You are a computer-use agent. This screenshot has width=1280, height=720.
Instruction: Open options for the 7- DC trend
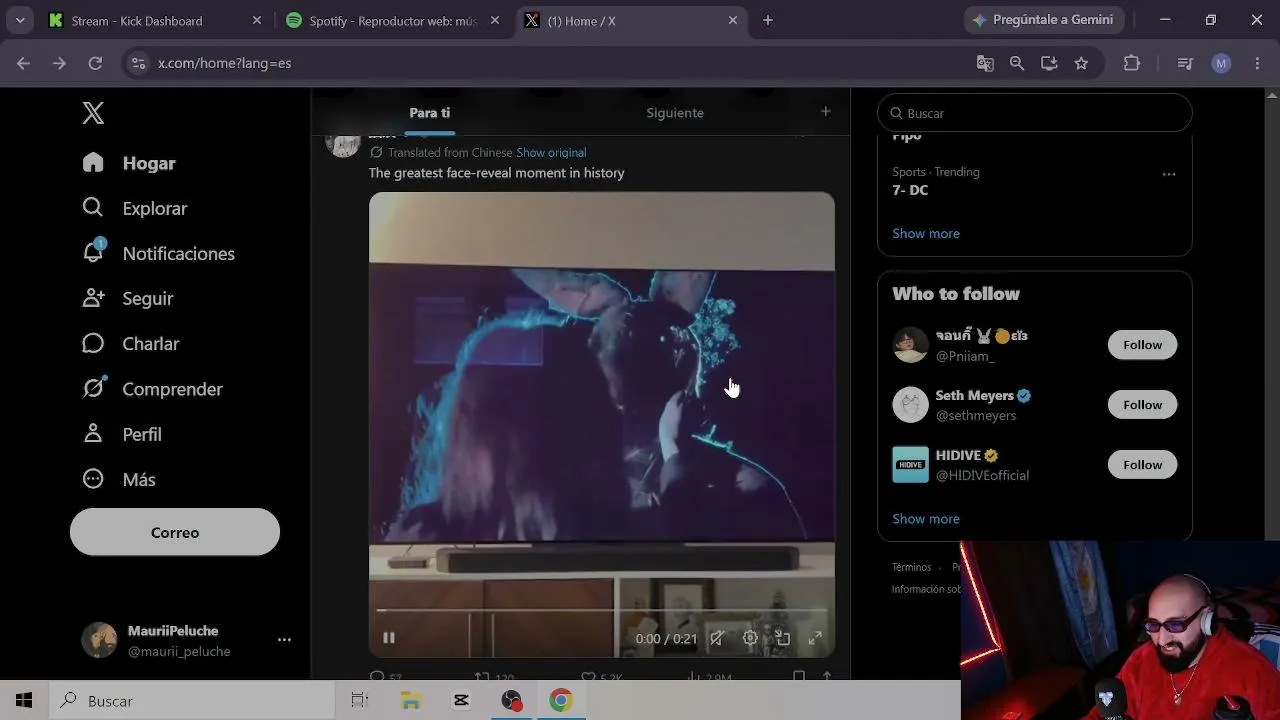tap(1168, 174)
